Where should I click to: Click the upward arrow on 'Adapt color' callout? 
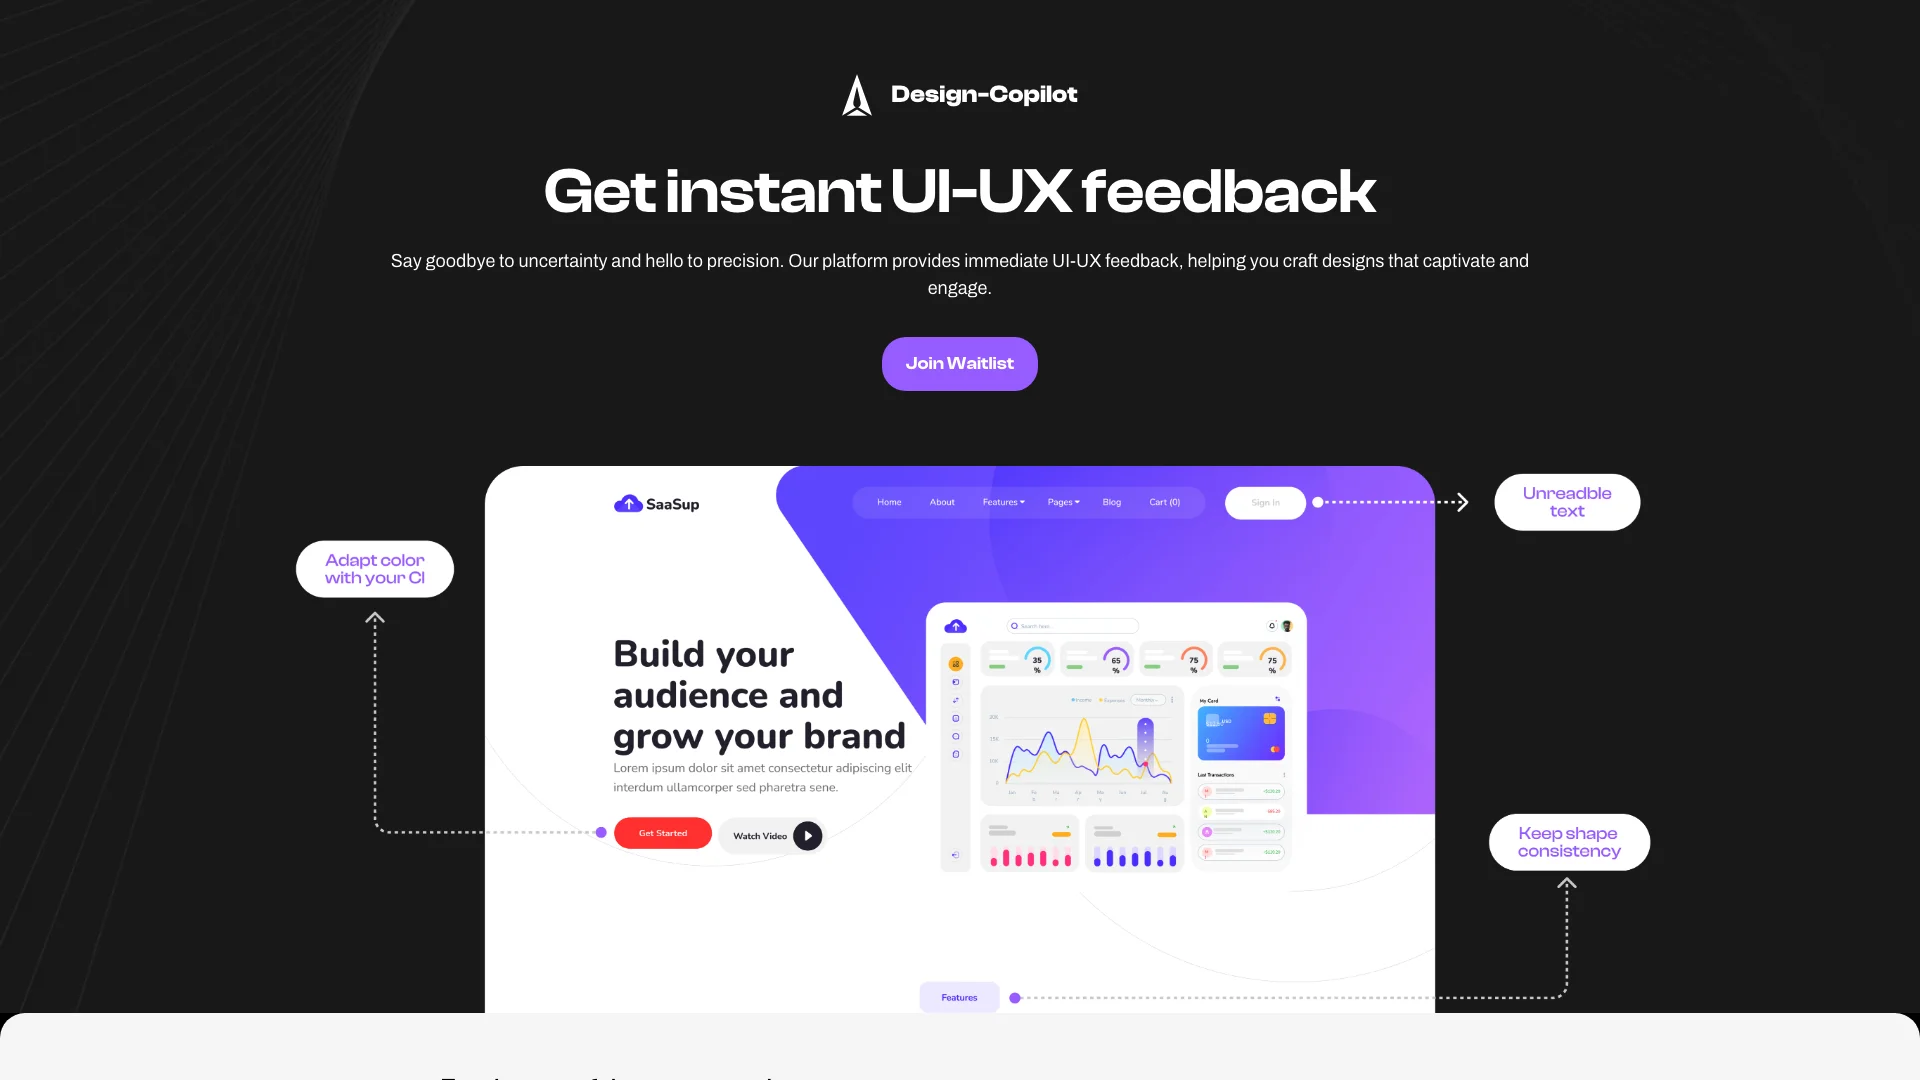point(375,617)
